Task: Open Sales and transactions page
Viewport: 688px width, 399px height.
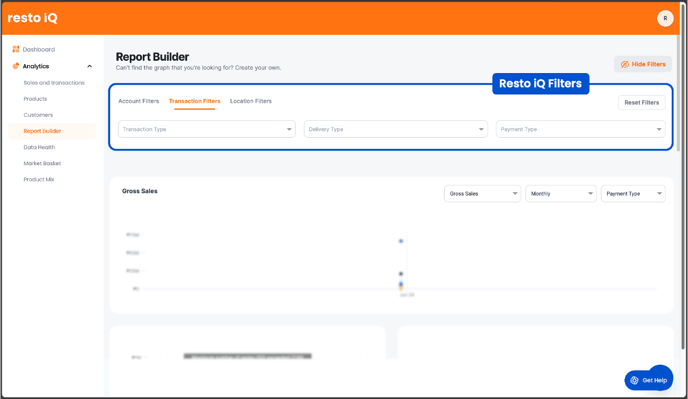Action: (54, 83)
